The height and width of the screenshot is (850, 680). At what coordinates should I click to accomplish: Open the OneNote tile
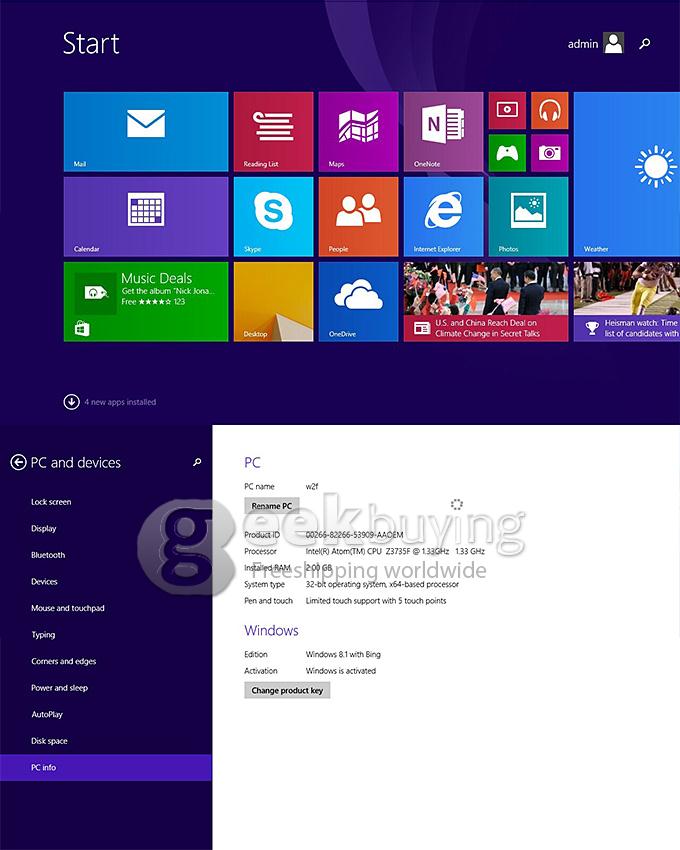click(x=443, y=132)
